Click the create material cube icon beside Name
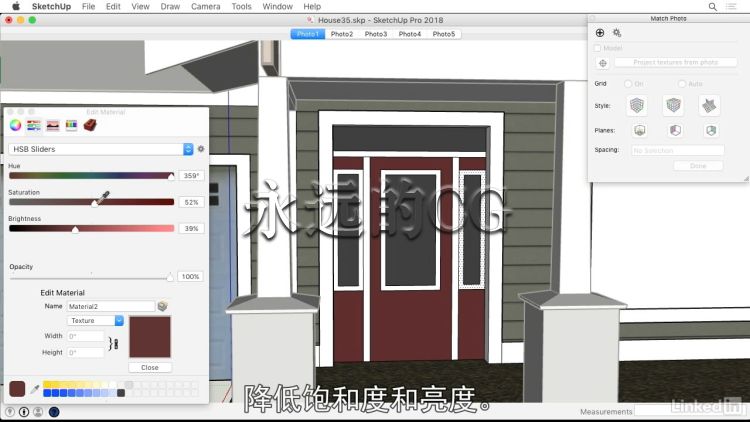Image resolution: width=750 pixels, height=422 pixels. click(163, 306)
